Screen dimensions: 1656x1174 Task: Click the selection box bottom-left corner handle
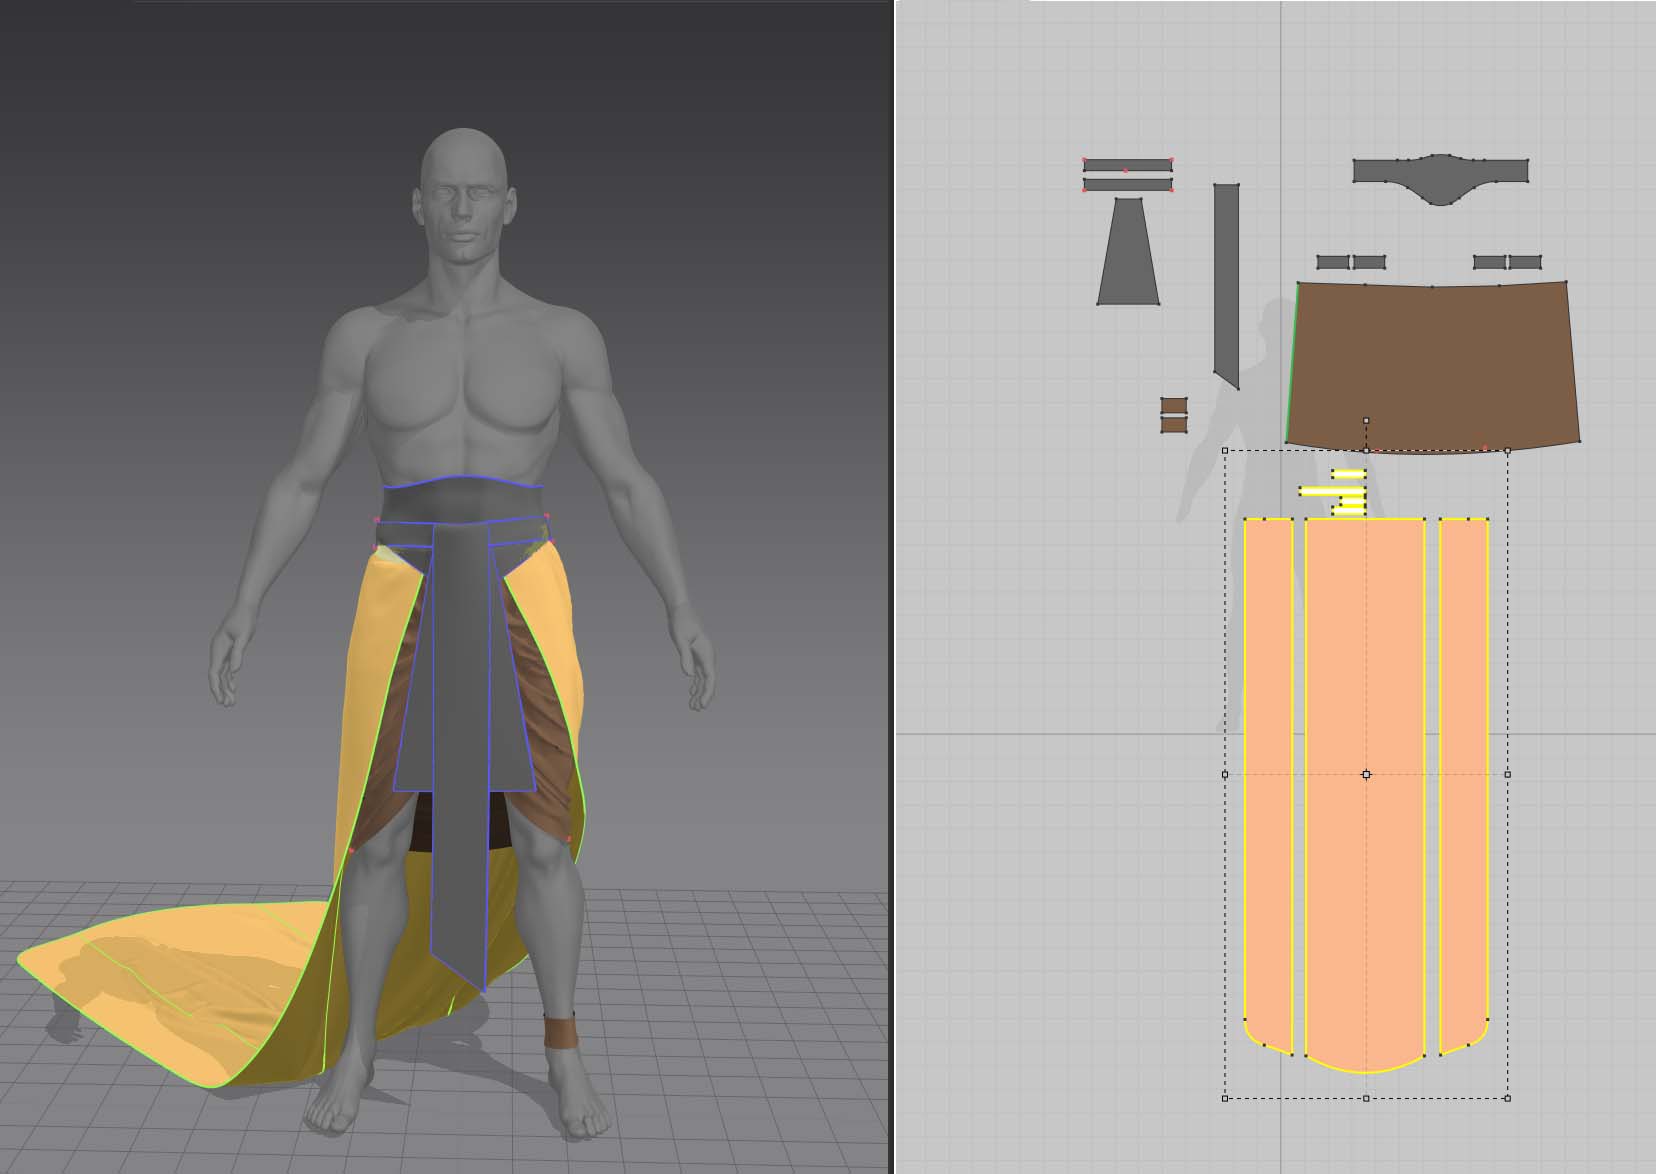(x=1226, y=1098)
